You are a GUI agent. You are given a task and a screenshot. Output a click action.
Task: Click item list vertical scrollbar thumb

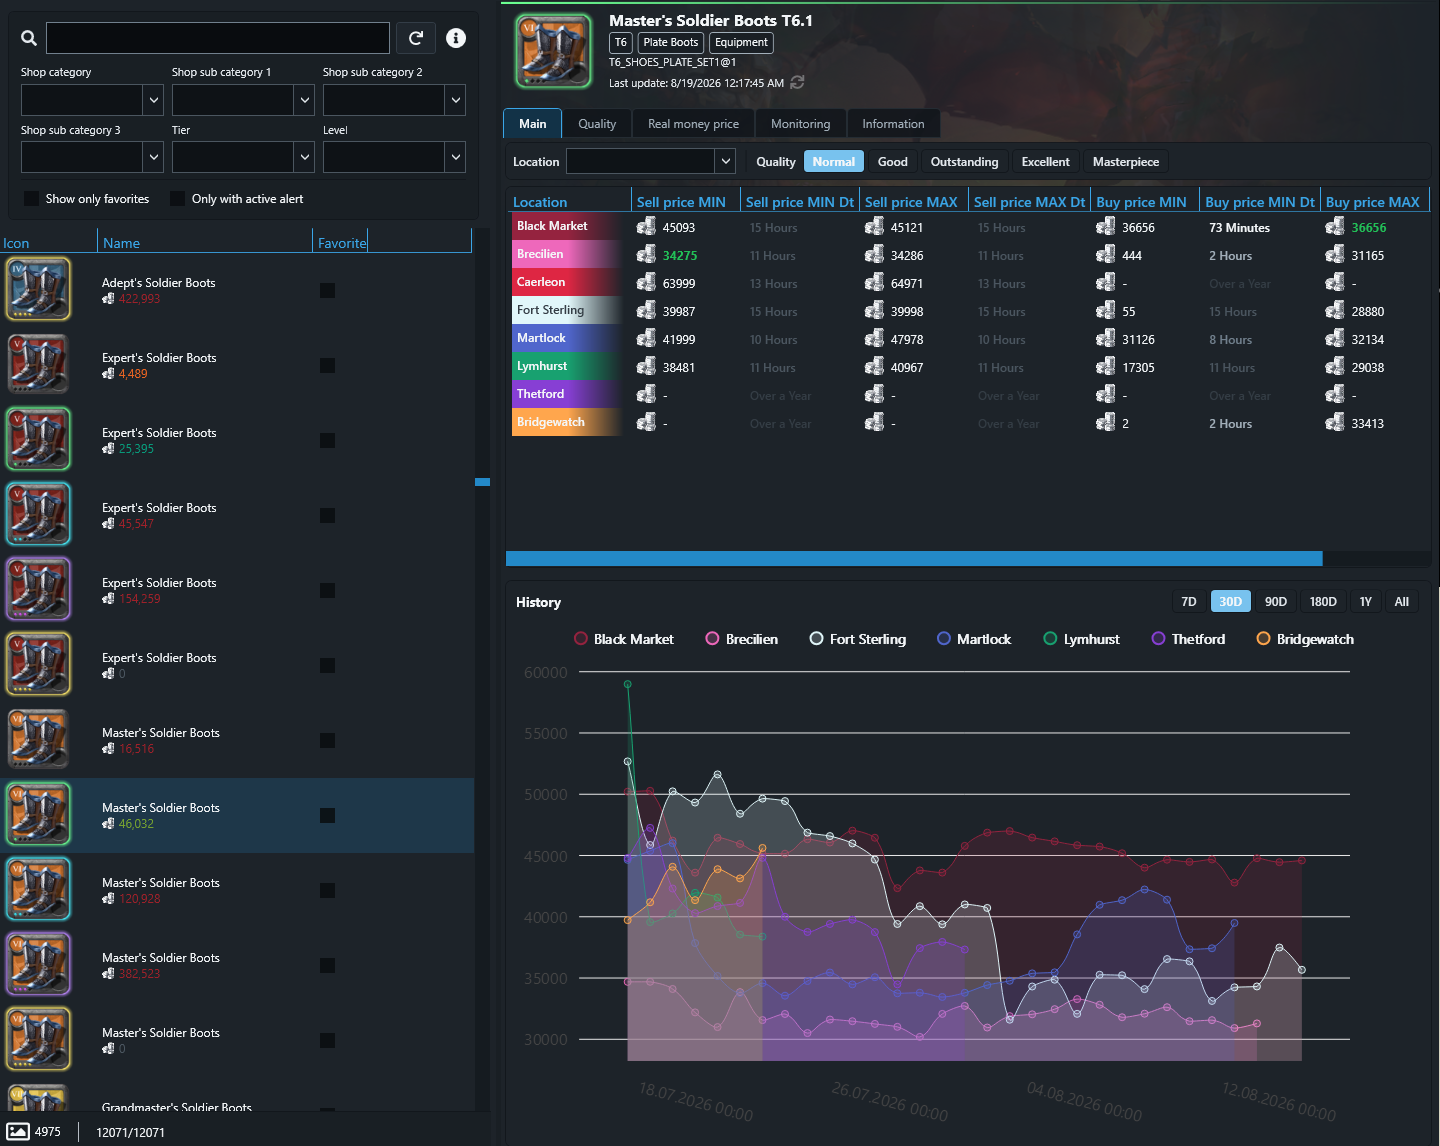(x=482, y=482)
